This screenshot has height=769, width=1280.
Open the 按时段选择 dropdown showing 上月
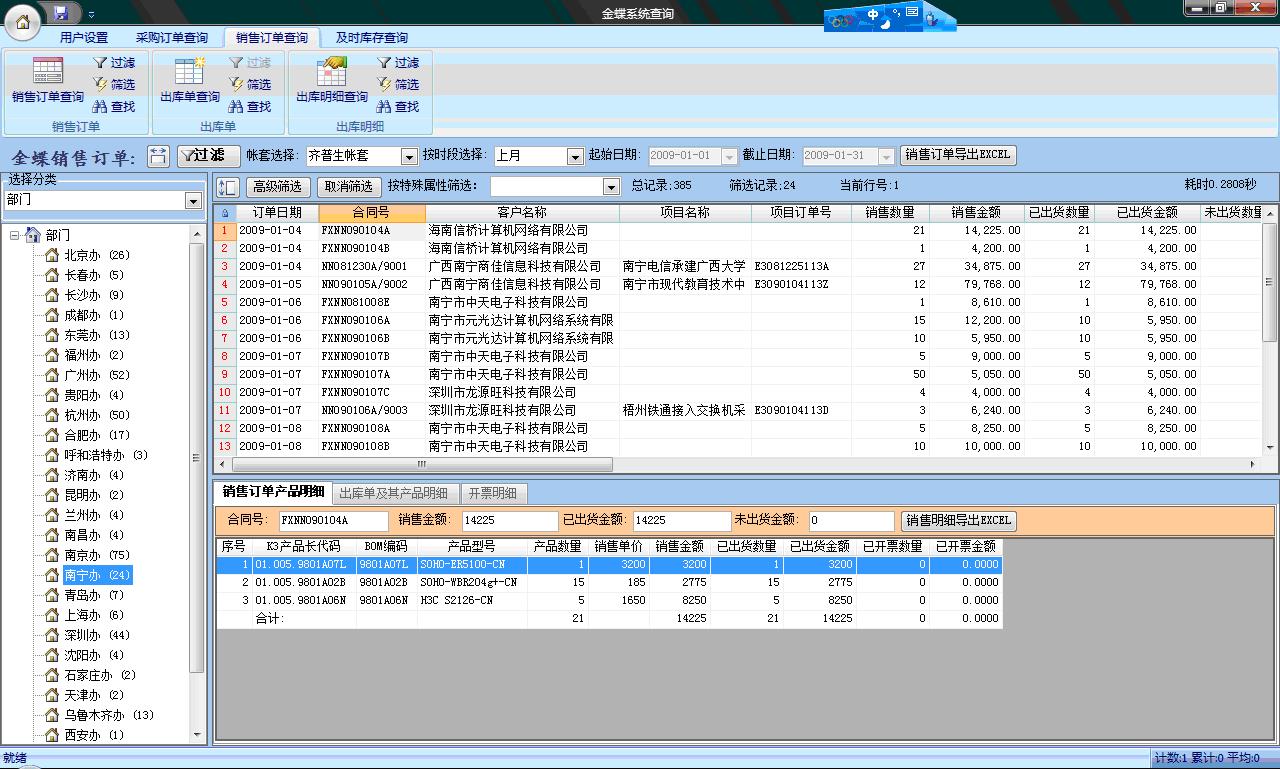pos(575,157)
